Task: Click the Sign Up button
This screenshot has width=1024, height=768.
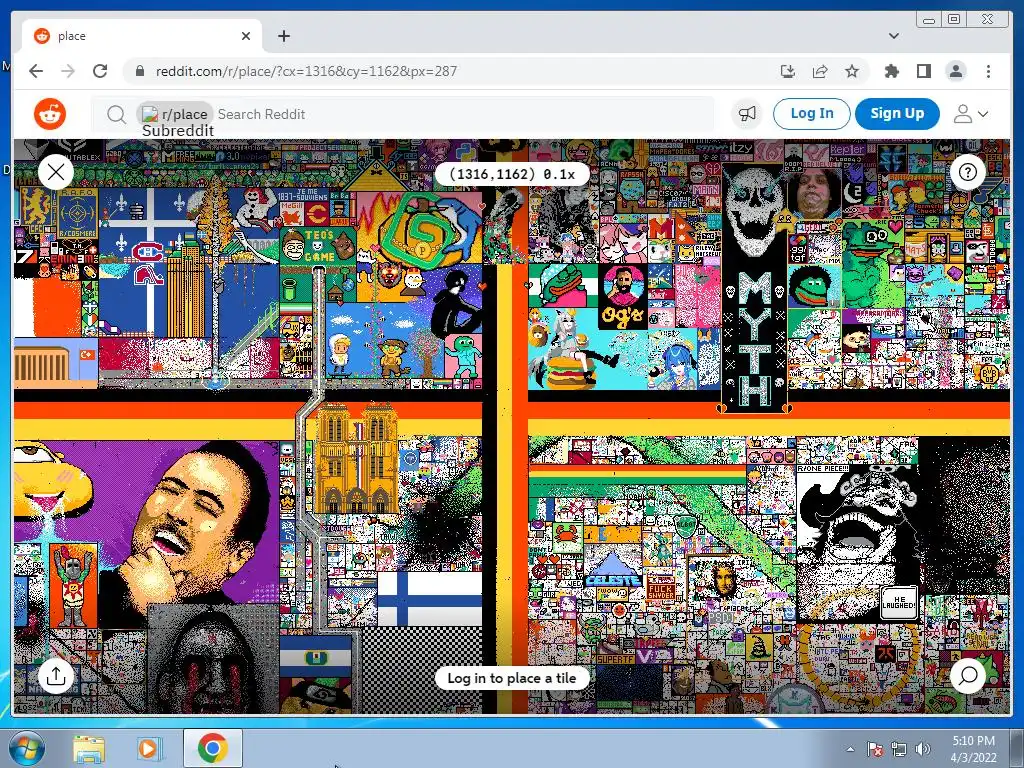Action: pyautogui.click(x=897, y=114)
